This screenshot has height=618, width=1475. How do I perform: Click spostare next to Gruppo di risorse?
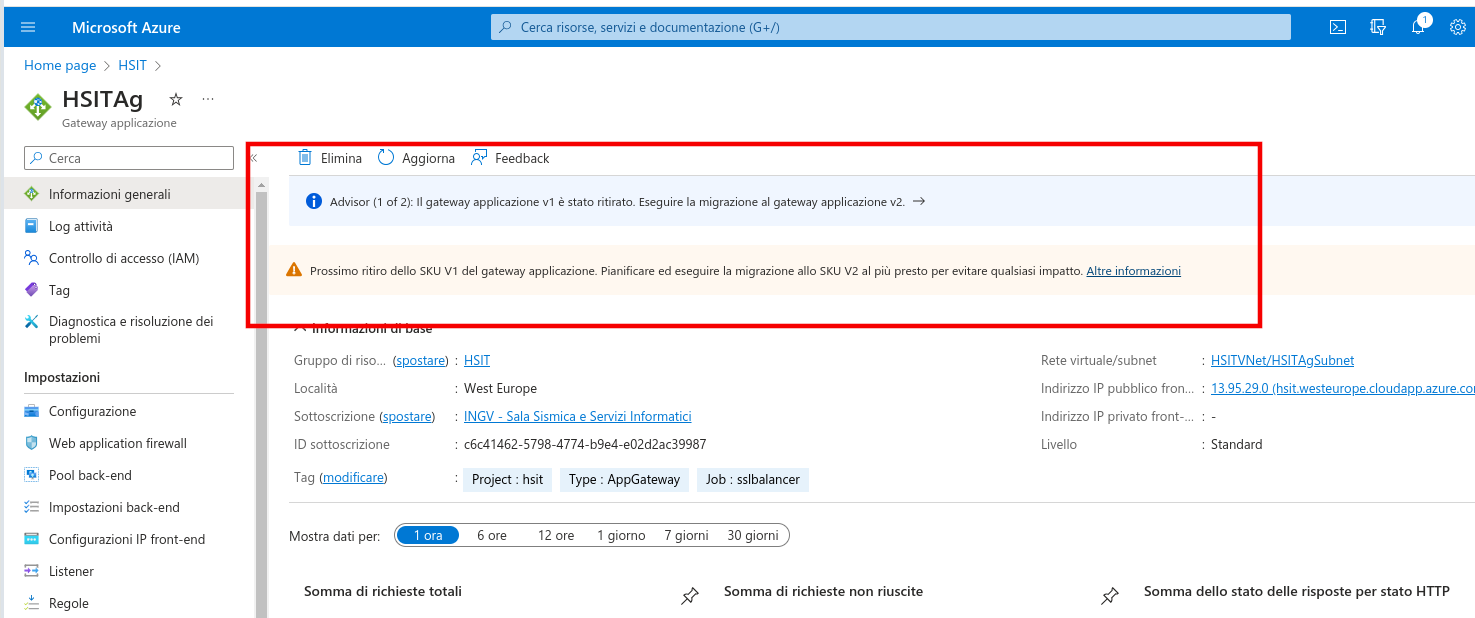pyautogui.click(x=420, y=360)
